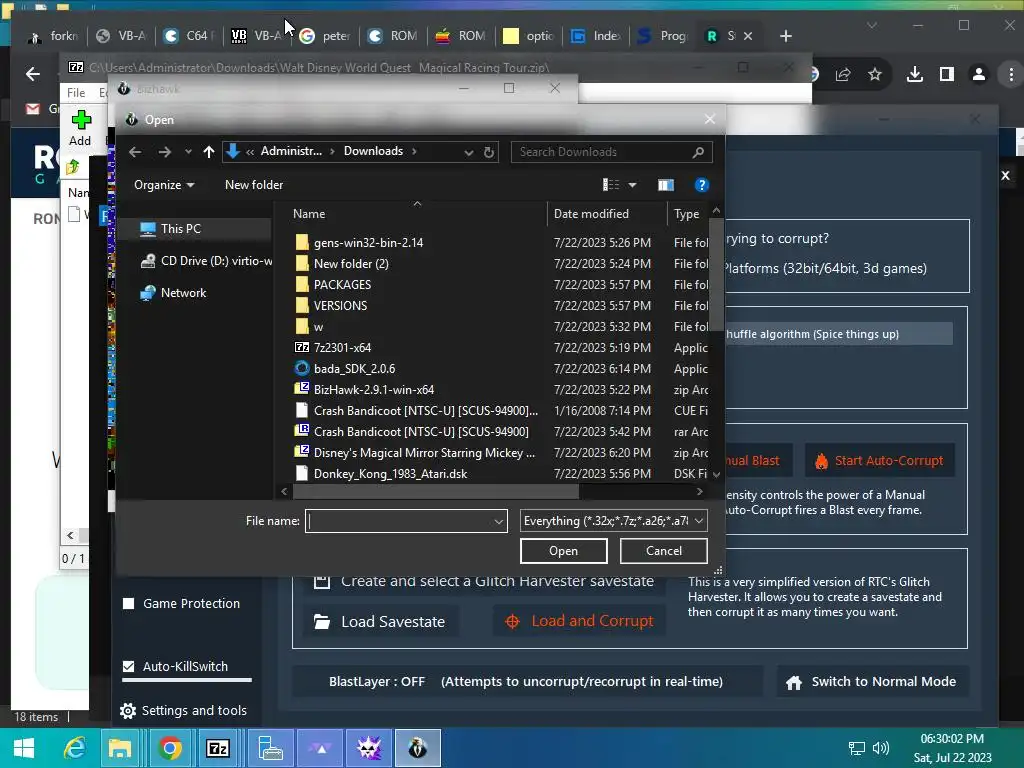
Task: Open Settings and tools
Action: pos(184,711)
